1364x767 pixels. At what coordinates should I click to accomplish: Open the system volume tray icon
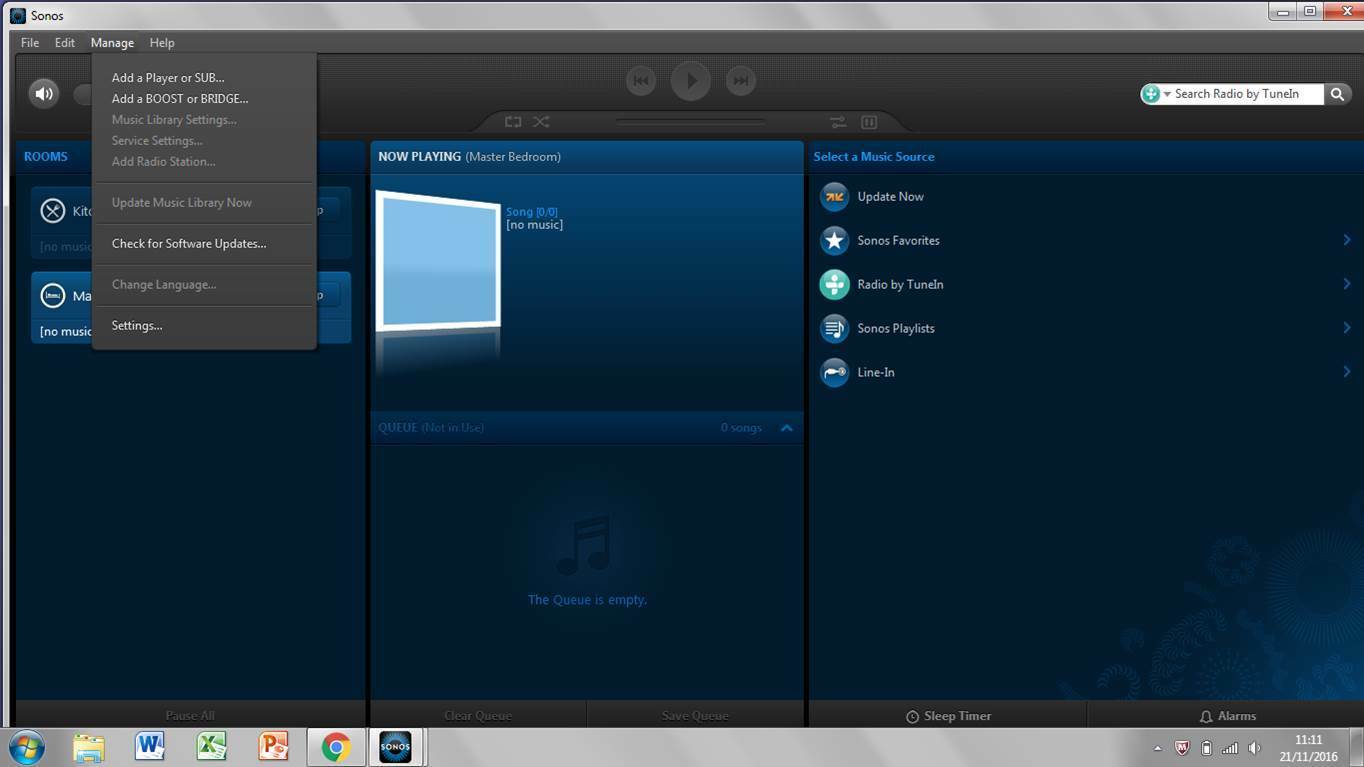pyautogui.click(x=1255, y=748)
